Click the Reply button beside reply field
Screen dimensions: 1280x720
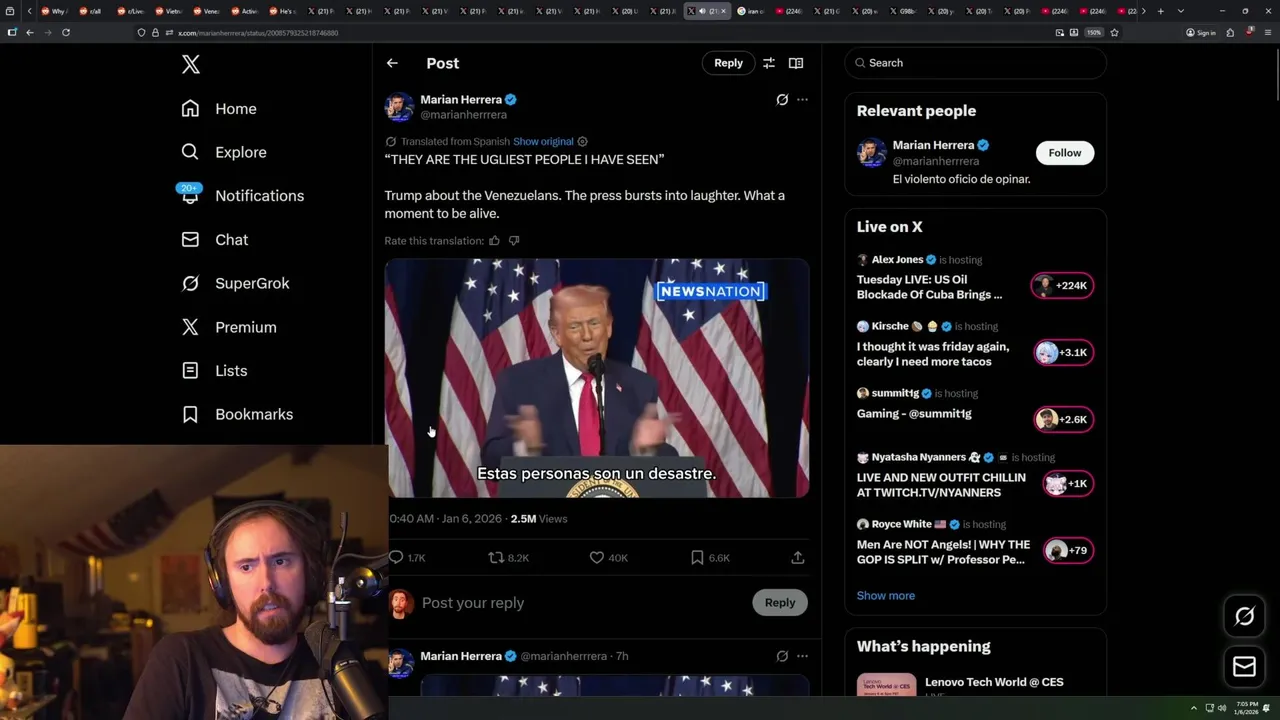(x=780, y=603)
